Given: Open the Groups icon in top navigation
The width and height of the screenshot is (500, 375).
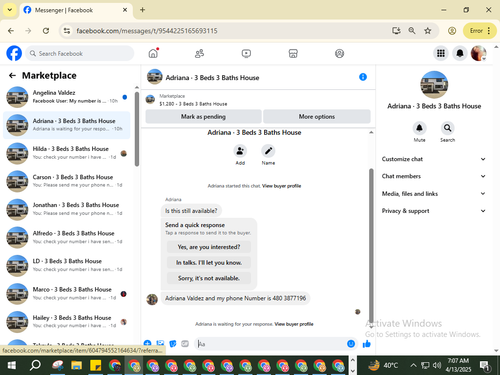Looking at the screenshot, I should pyautogui.click(x=339, y=53).
